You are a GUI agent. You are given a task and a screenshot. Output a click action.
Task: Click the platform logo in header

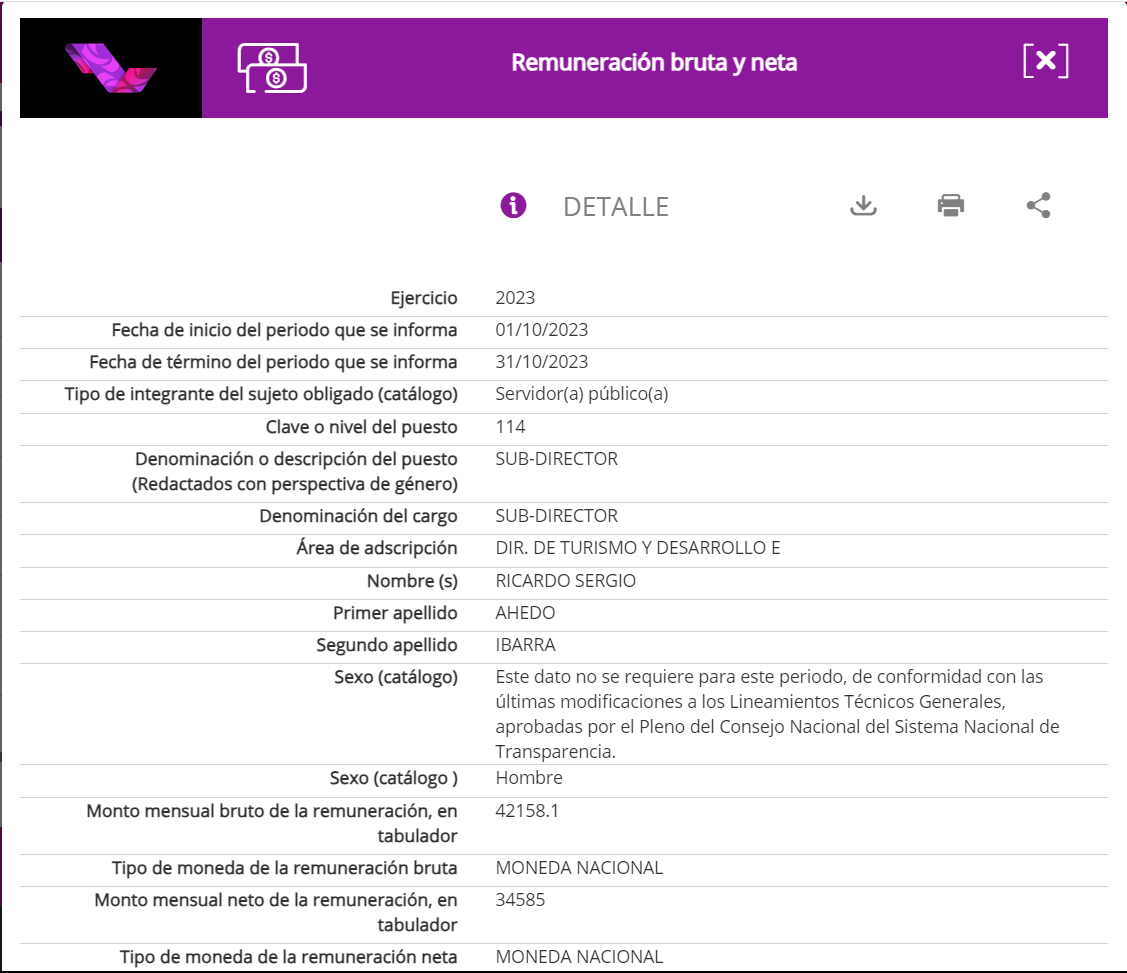click(111, 67)
